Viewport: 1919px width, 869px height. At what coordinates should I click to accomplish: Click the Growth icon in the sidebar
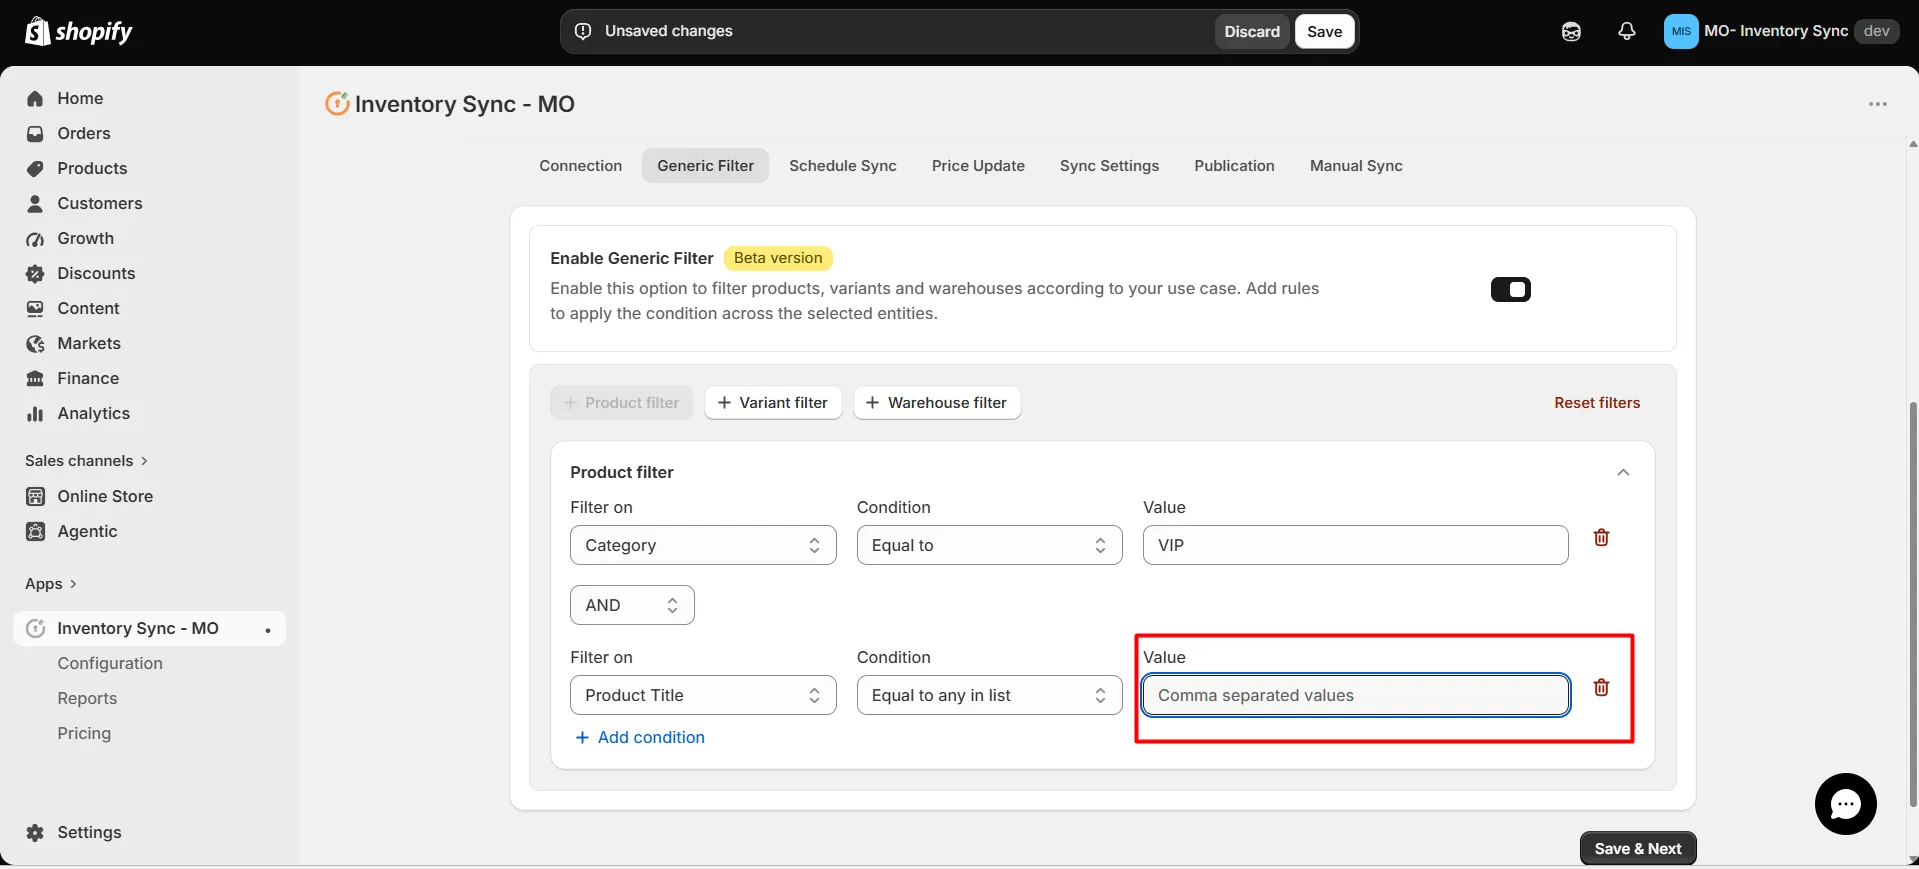point(35,238)
